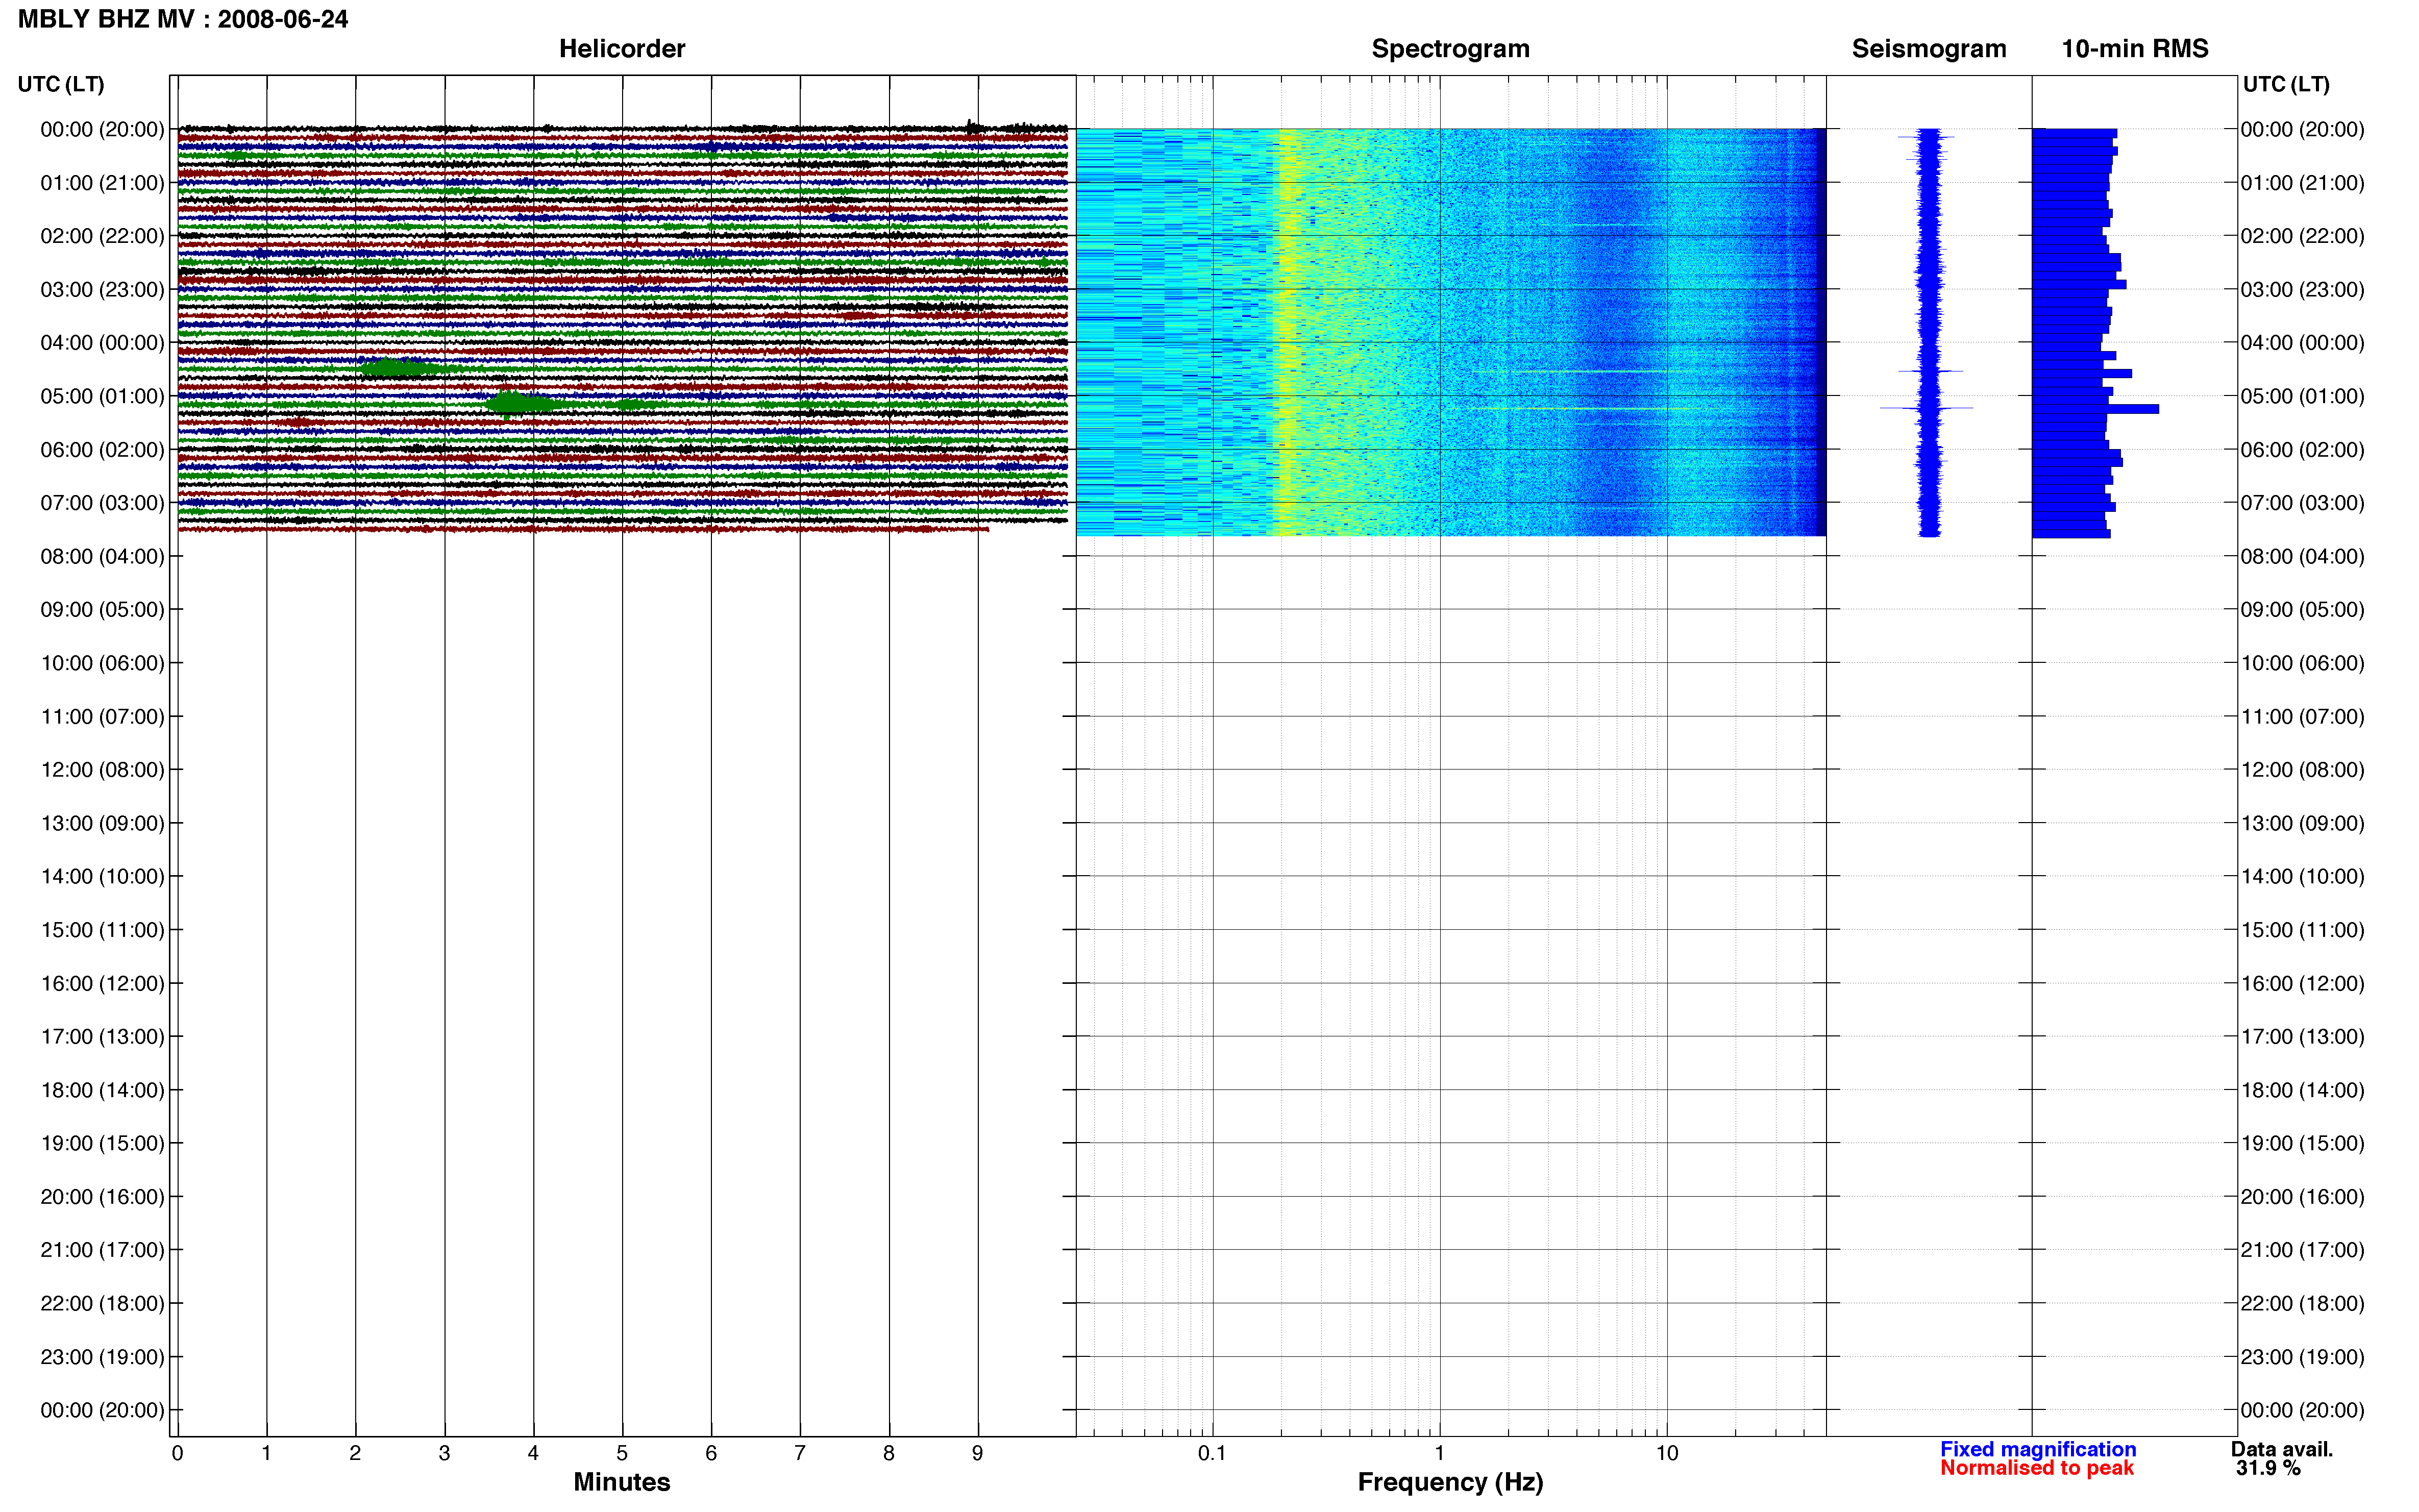The image size is (2419, 1512).
Task: Click right axis label "10:00 (06:00)"
Action: click(2302, 663)
